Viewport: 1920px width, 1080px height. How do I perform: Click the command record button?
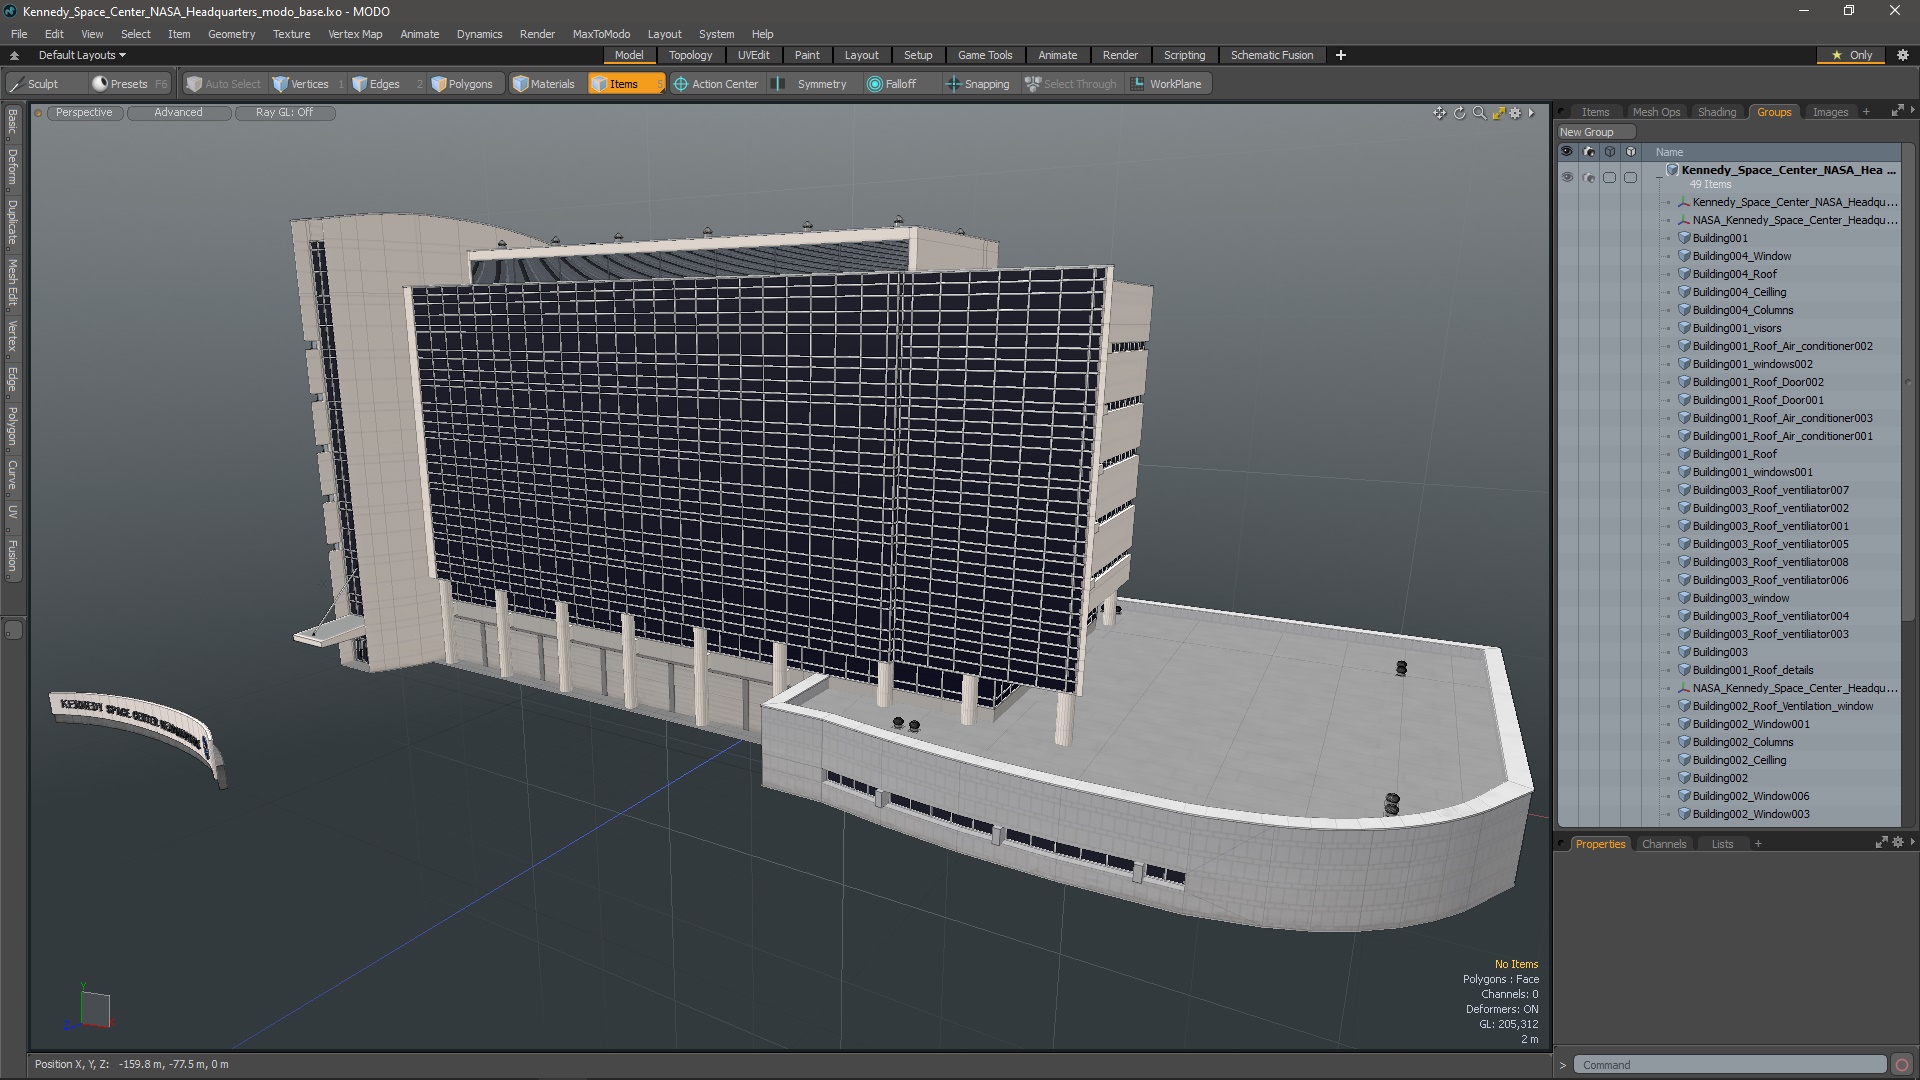click(1902, 1065)
